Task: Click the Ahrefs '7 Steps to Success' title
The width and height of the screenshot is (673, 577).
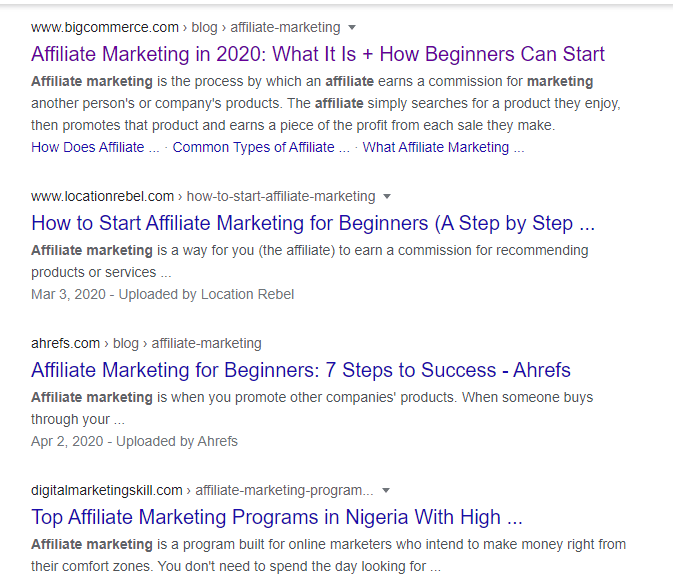Action: 301,370
